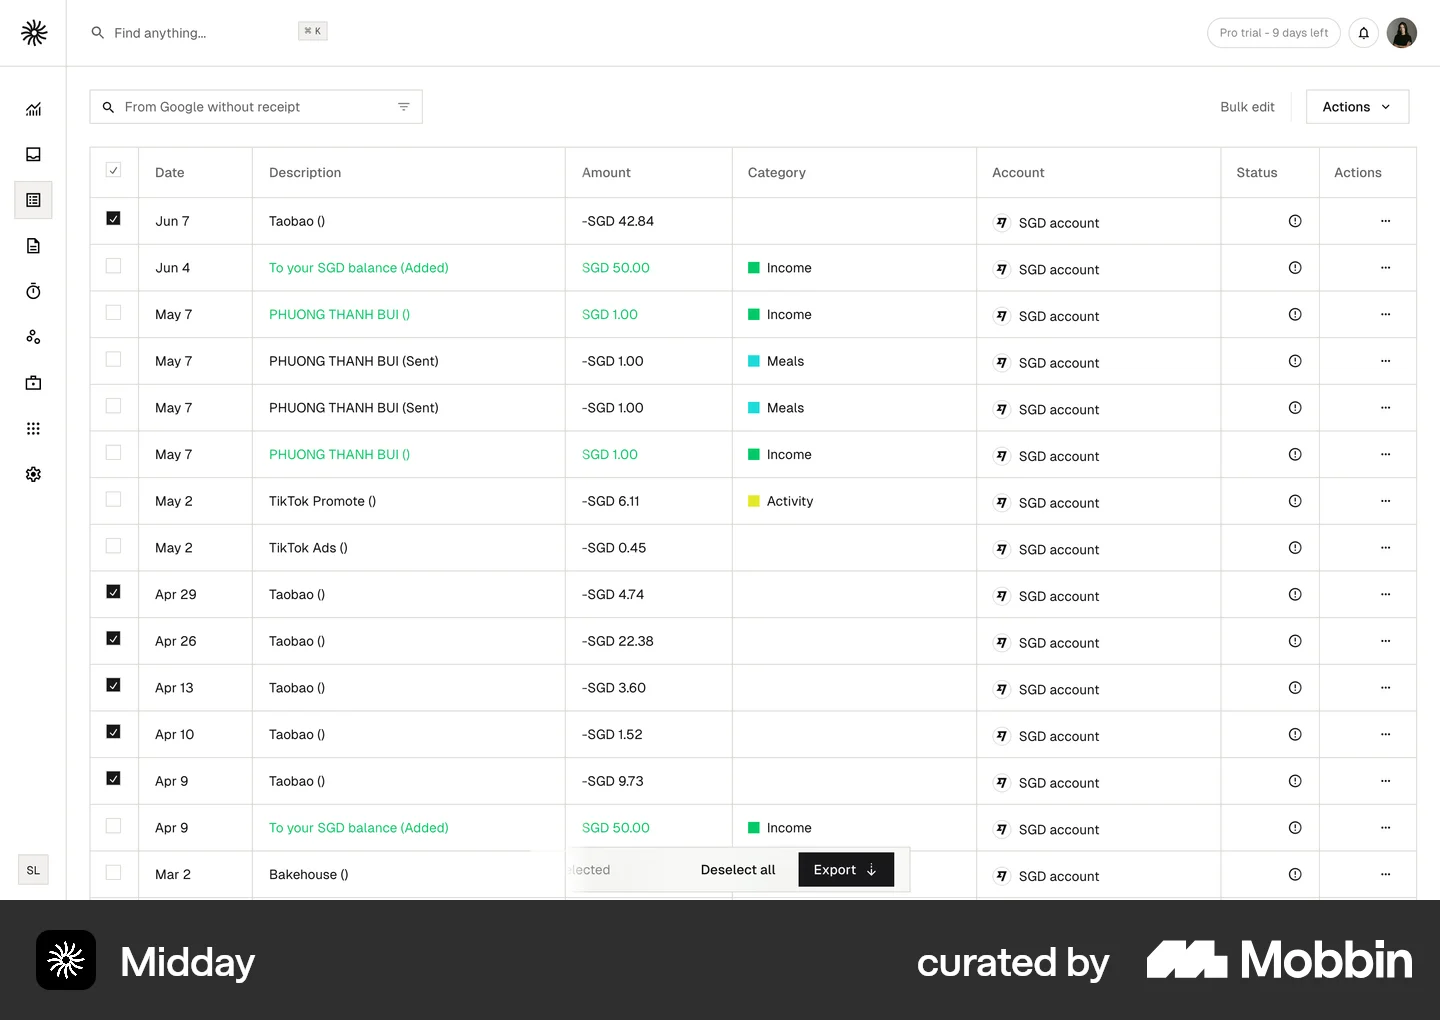Open the user profile avatar
Image resolution: width=1440 pixels, height=1020 pixels.
coord(1402,33)
